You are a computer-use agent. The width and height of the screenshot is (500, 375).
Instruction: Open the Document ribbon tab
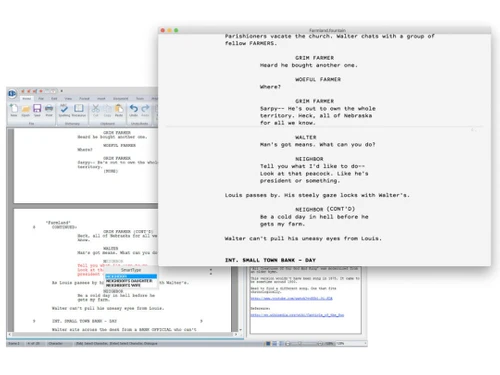click(x=120, y=99)
